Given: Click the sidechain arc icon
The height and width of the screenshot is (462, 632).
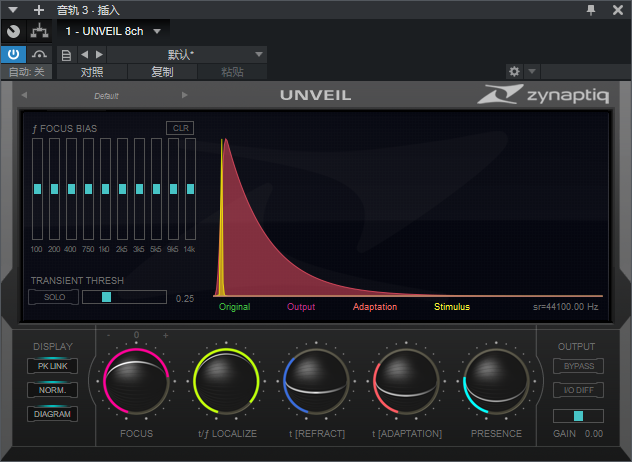Looking at the screenshot, I should pos(39,54).
